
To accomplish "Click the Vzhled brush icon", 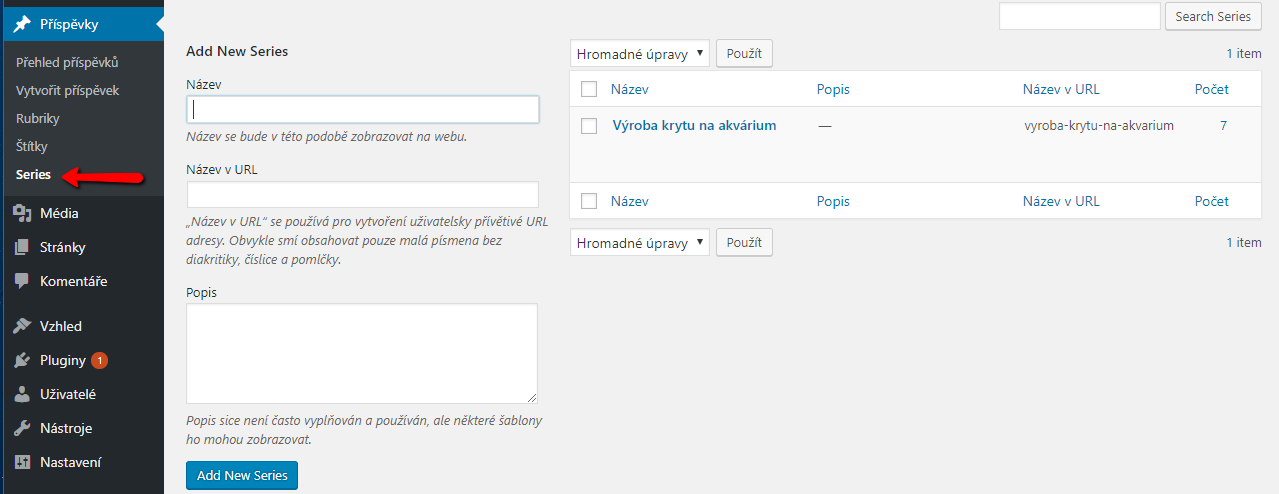I will (x=22, y=326).
